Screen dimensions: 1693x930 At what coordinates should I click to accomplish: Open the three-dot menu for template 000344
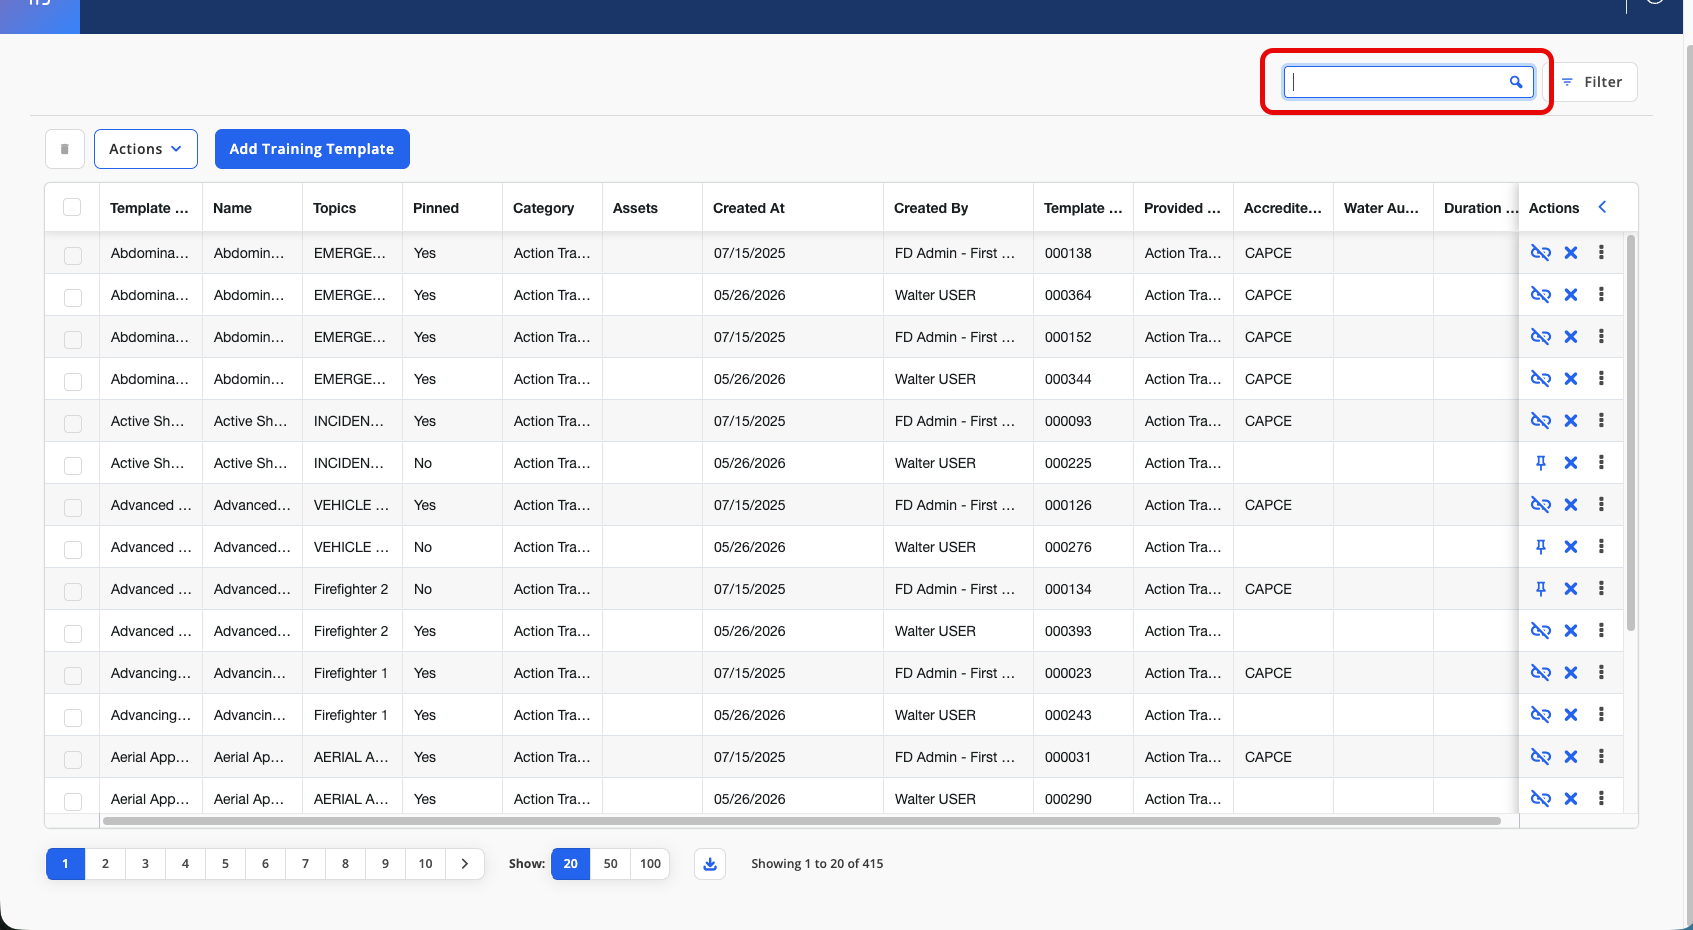point(1601,379)
